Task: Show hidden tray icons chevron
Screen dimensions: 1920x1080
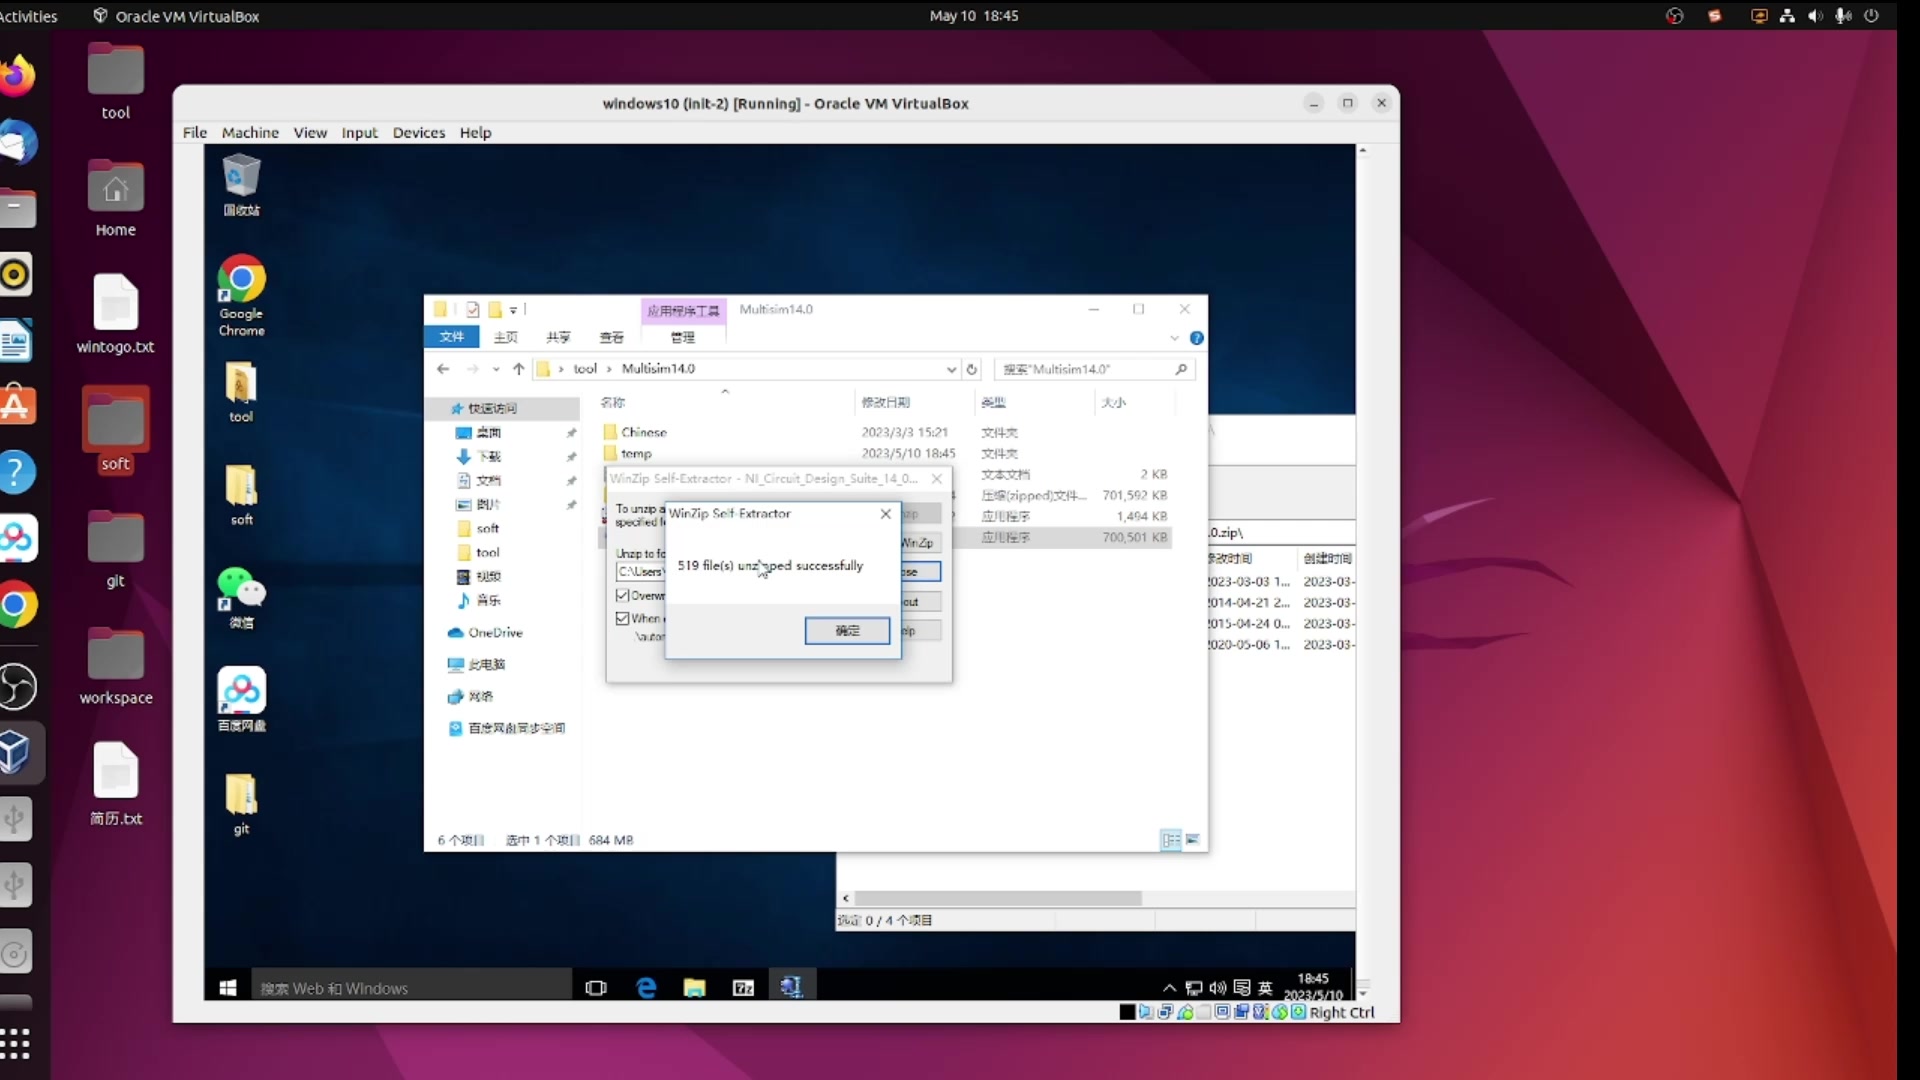Action: (x=1169, y=988)
